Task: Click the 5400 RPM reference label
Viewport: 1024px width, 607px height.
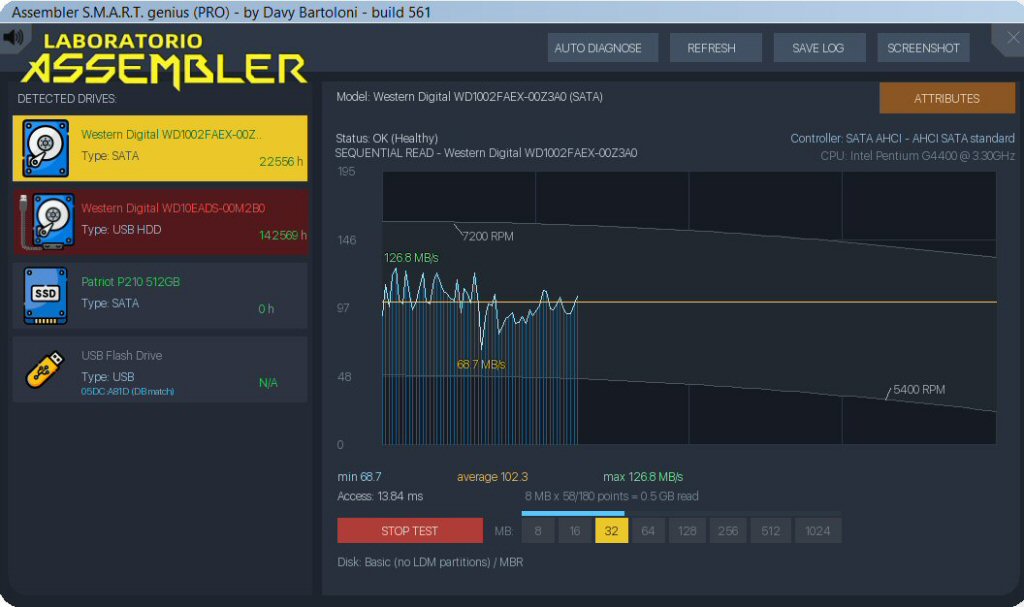Action: tap(919, 389)
